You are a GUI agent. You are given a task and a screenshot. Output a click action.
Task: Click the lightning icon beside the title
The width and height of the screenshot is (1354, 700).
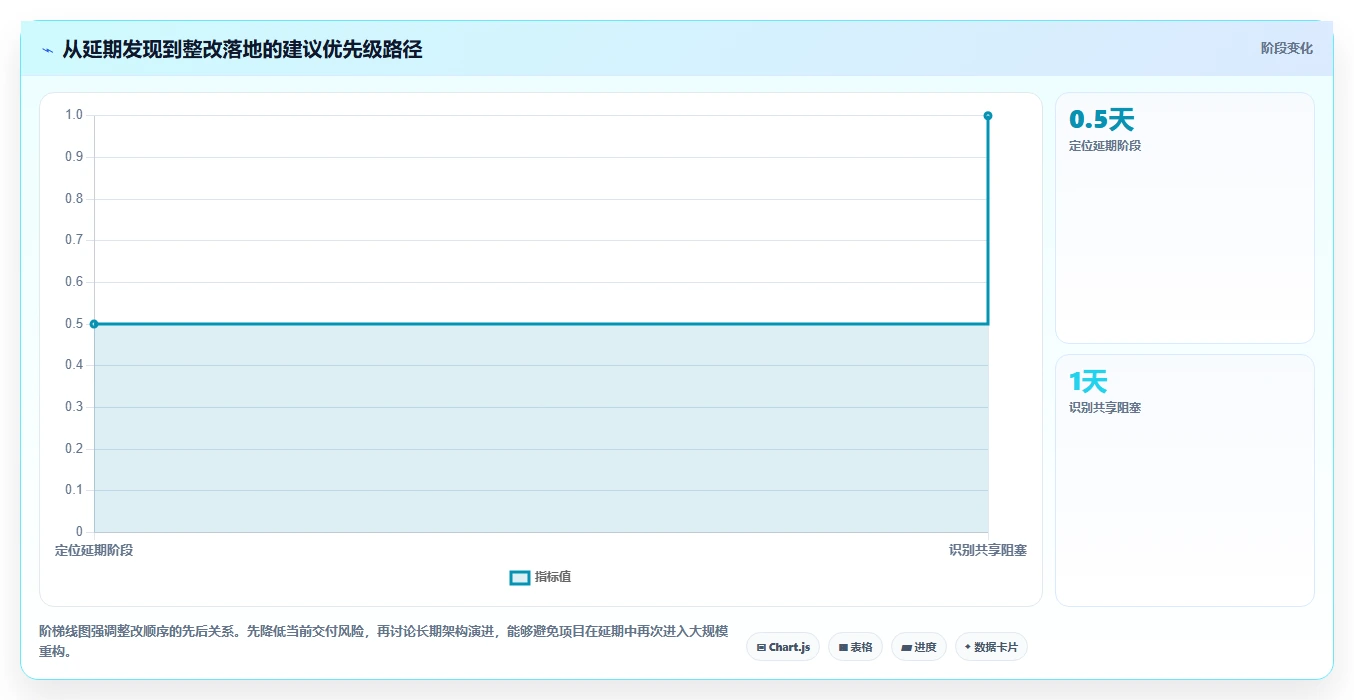click(47, 50)
